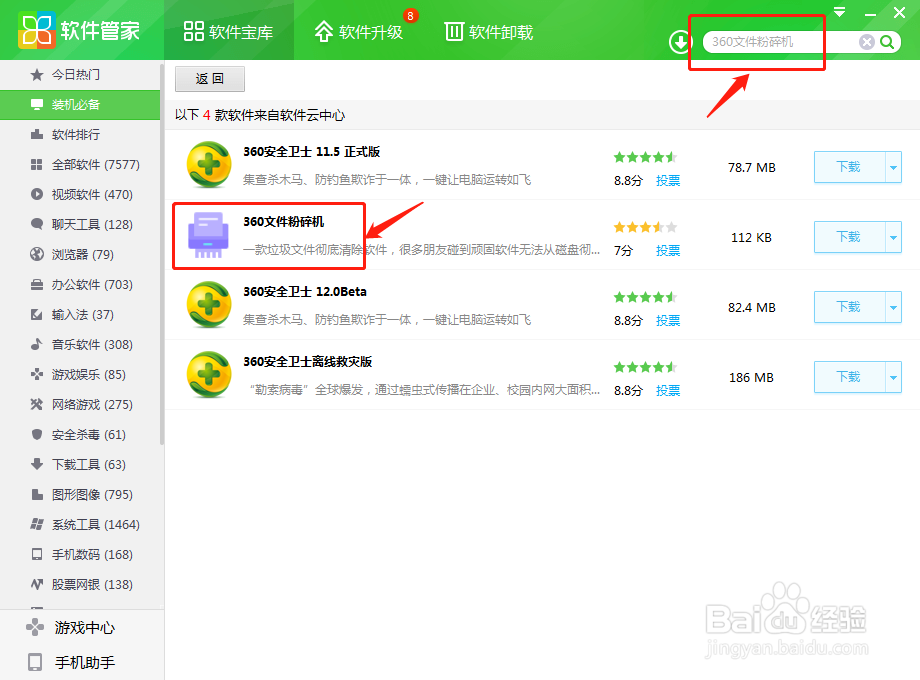The image size is (920, 680).
Task: Click the 视频软件 play icon
Action: tap(36, 194)
